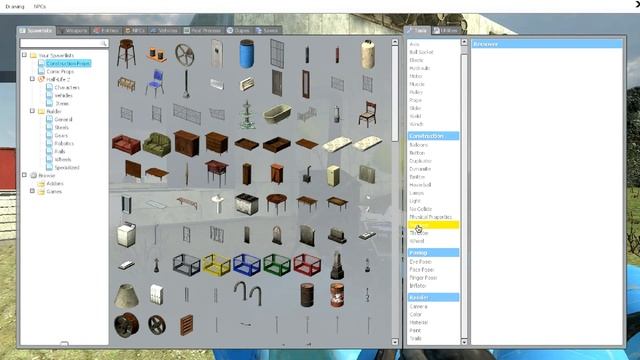Spawn the white pedestal sink prop
This screenshot has width=640, height=360.
[217, 204]
